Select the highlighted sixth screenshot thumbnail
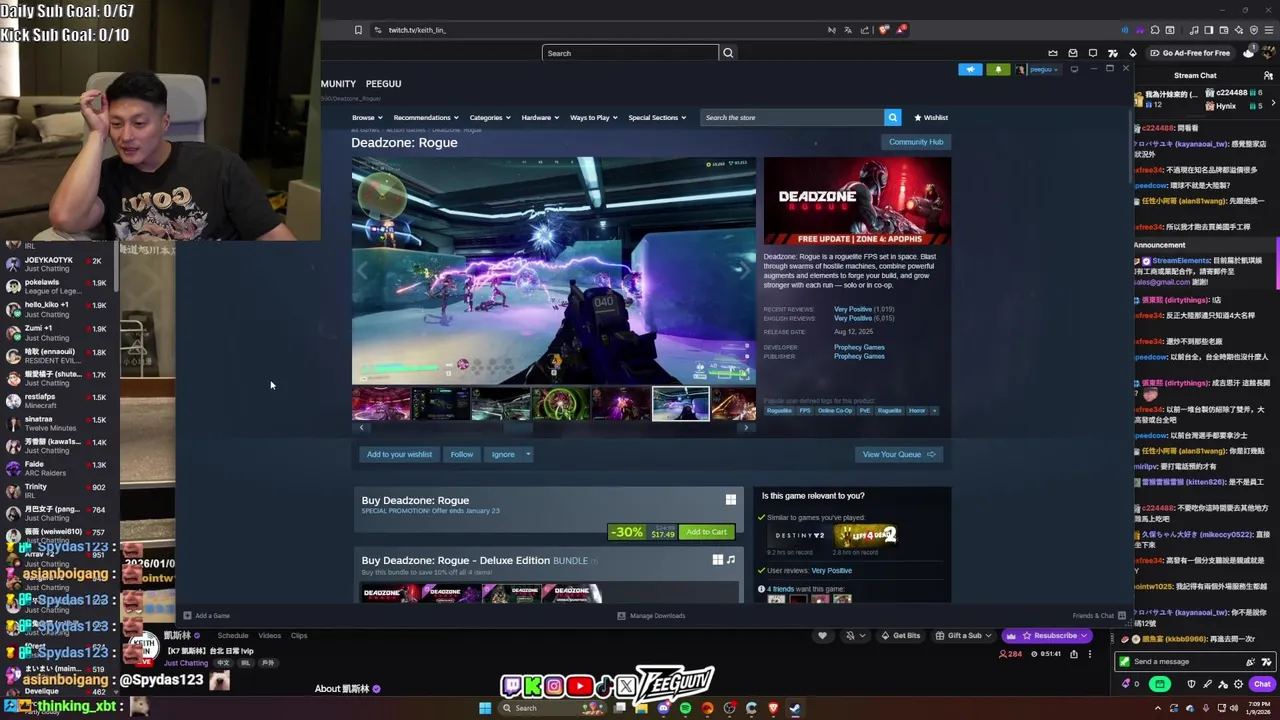Image resolution: width=1280 pixels, height=720 pixels. [681, 404]
